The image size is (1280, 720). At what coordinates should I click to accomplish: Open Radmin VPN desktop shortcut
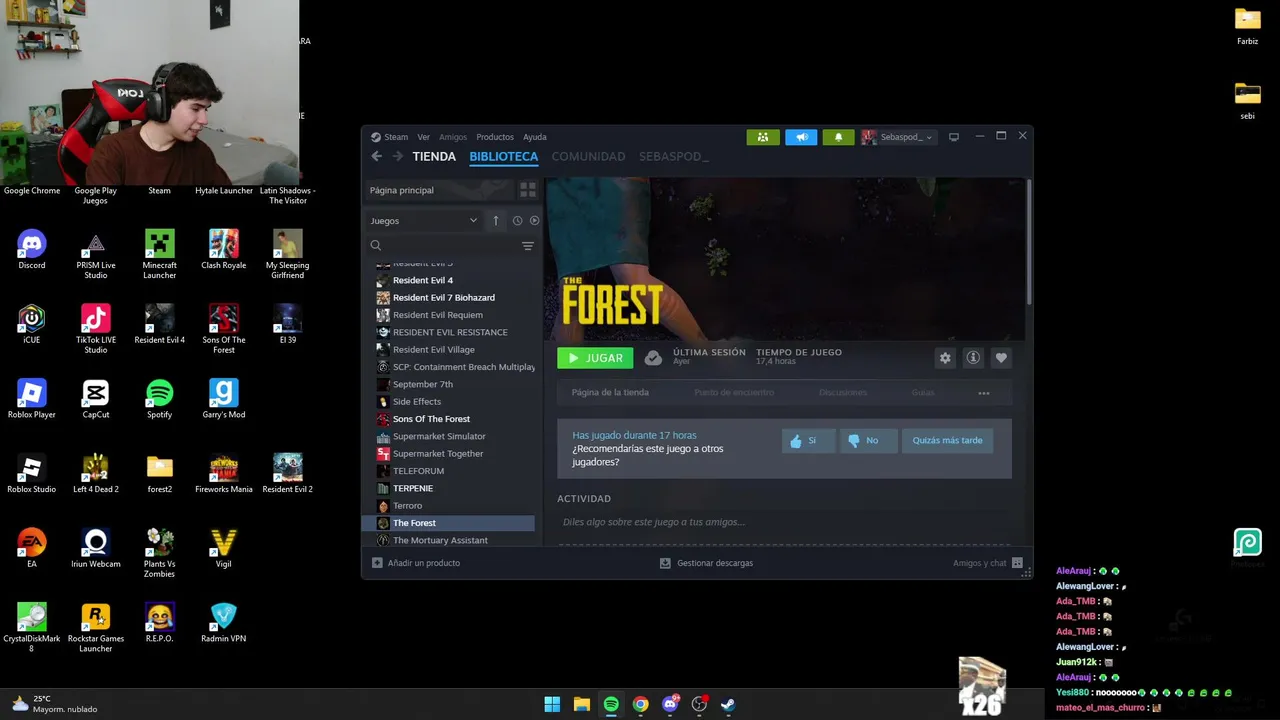223,623
